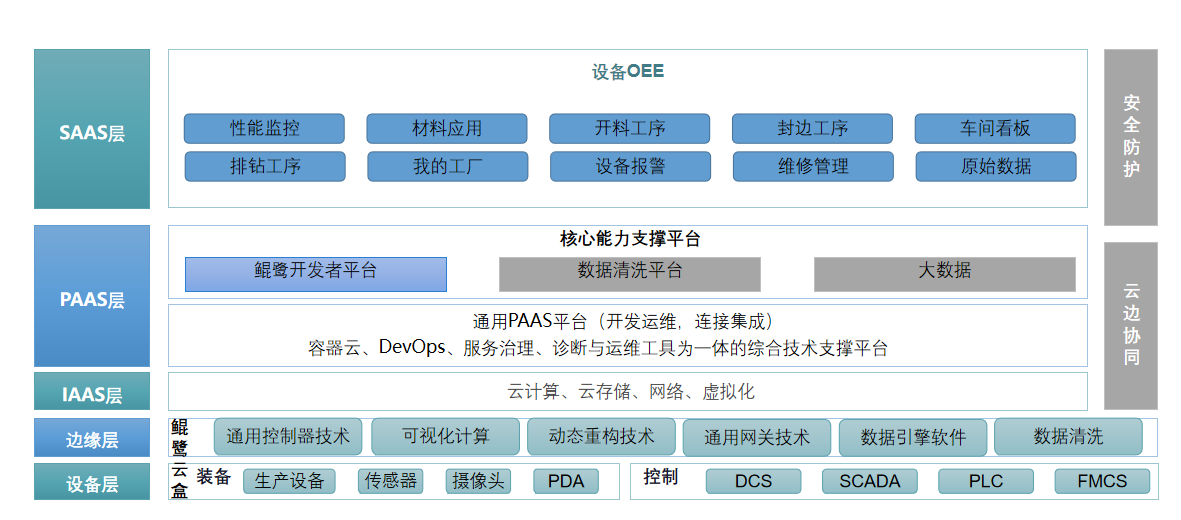Select the 材料应用 box
The image size is (1181, 520).
pyautogui.click(x=447, y=129)
